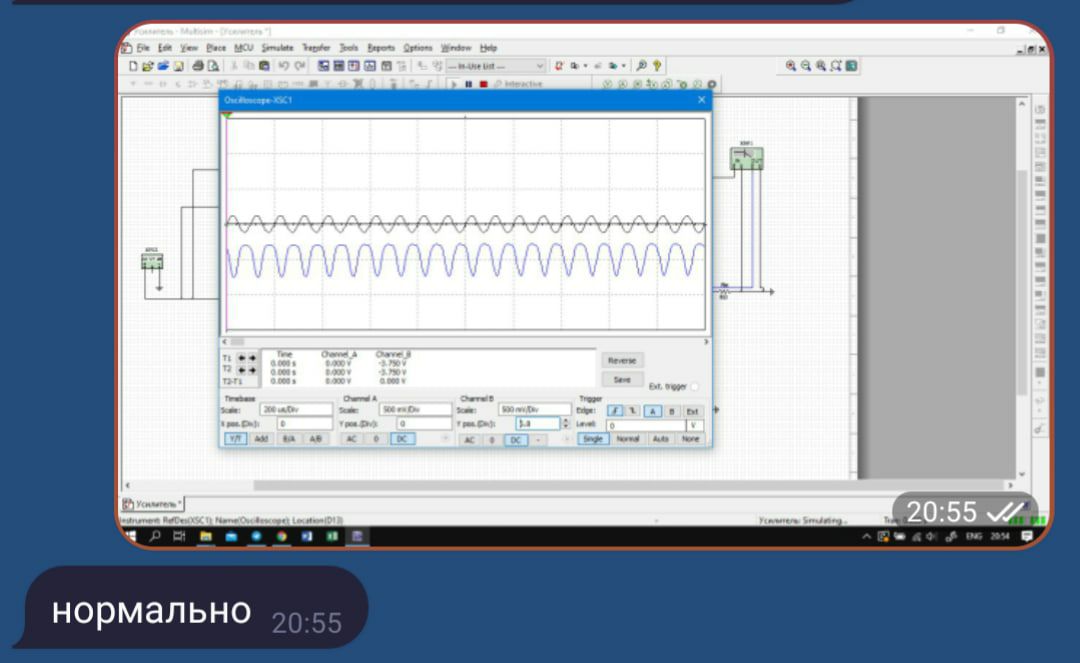The image size is (1080, 663).
Task: Set Channel A coupling to AC
Action: coord(351,439)
